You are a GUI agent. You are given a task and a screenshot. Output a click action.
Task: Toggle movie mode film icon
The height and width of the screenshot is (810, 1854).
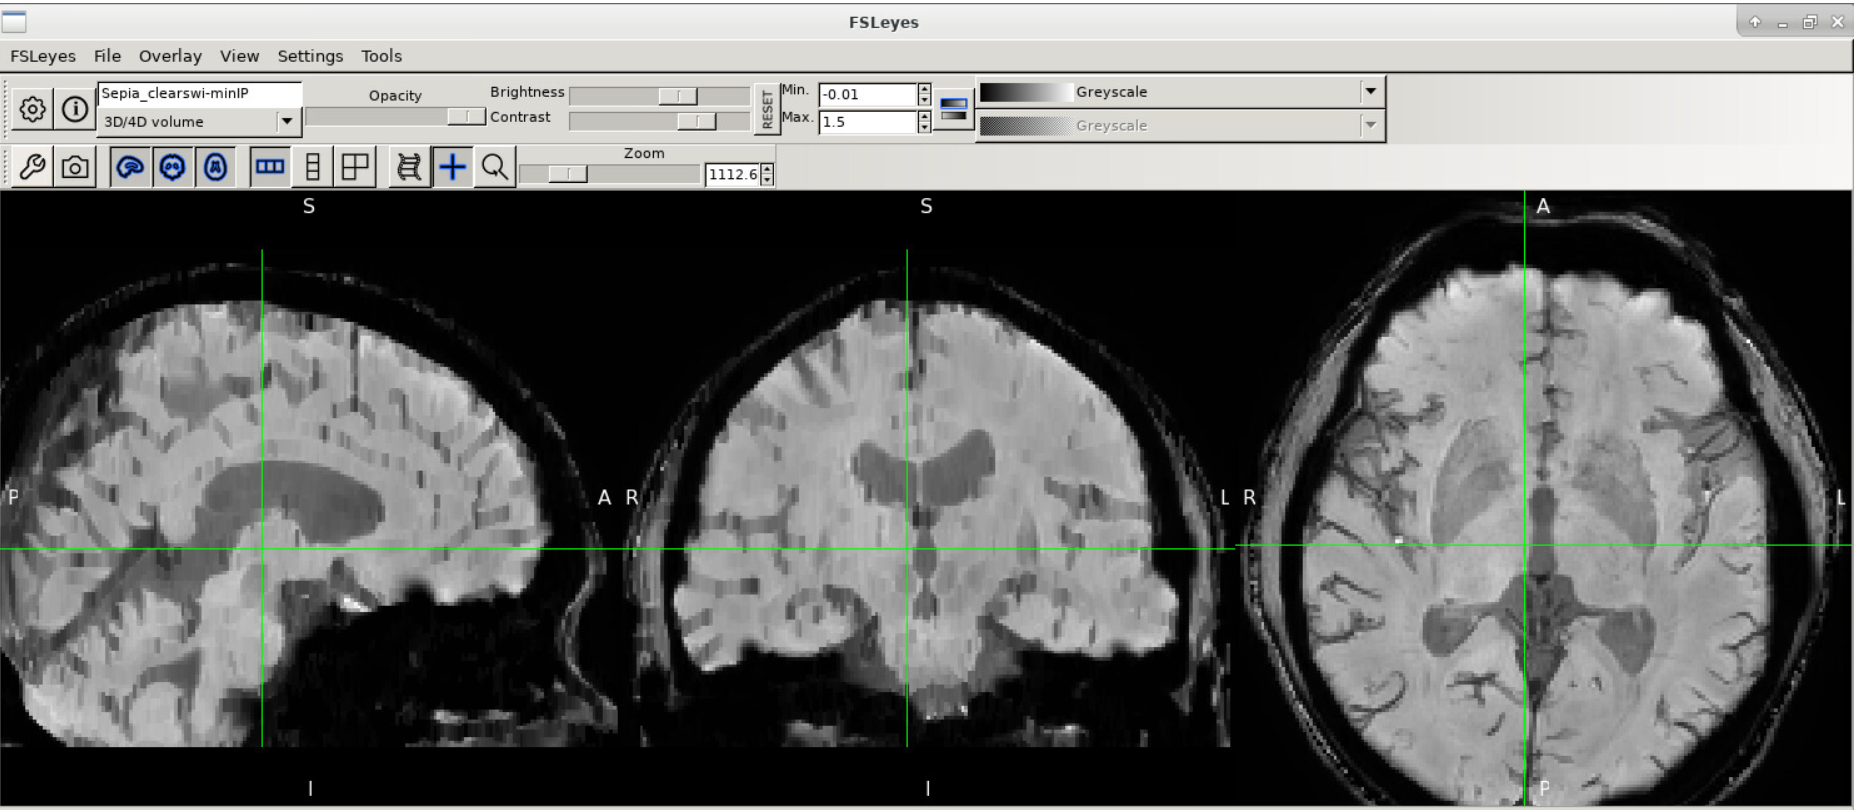coord(409,167)
